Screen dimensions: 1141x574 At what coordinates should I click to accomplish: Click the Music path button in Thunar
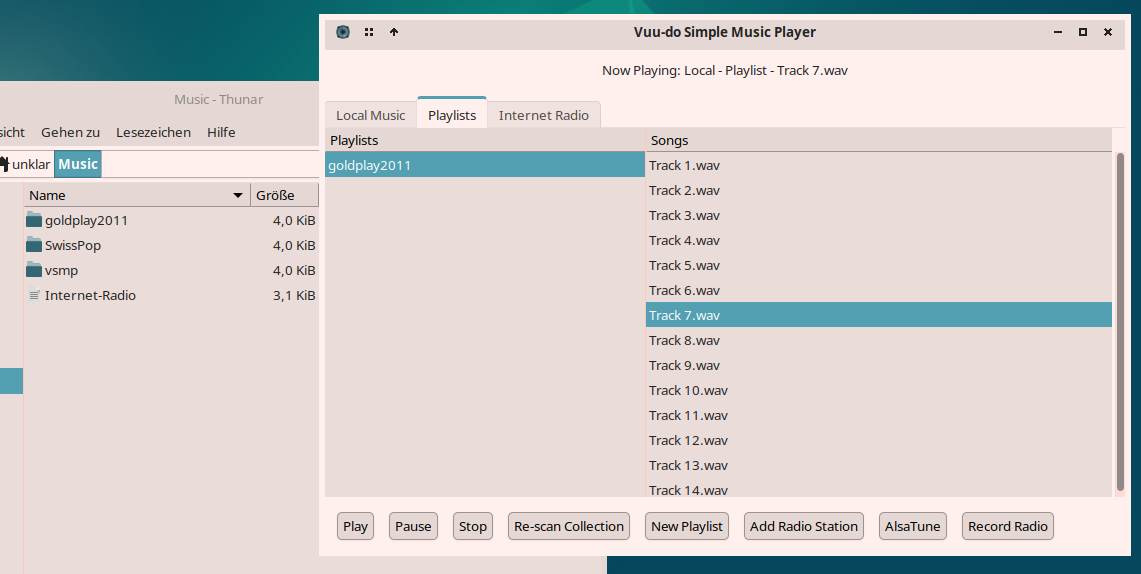(x=78, y=164)
